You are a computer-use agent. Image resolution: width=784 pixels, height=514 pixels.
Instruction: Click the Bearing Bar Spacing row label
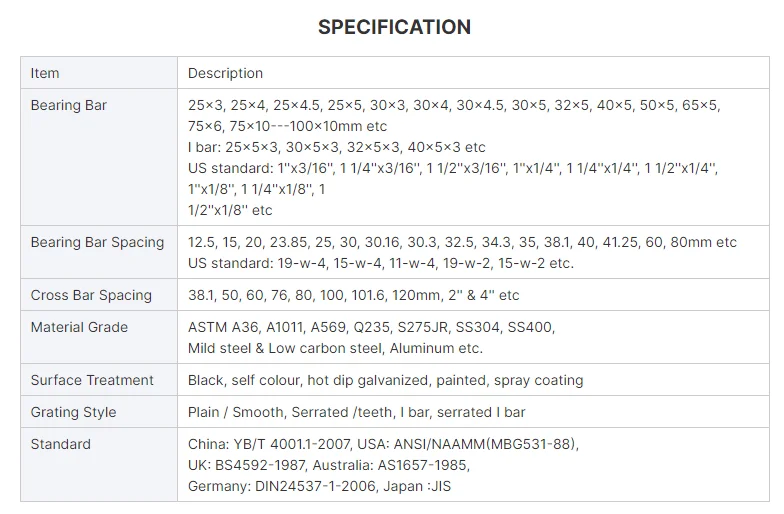[97, 242]
